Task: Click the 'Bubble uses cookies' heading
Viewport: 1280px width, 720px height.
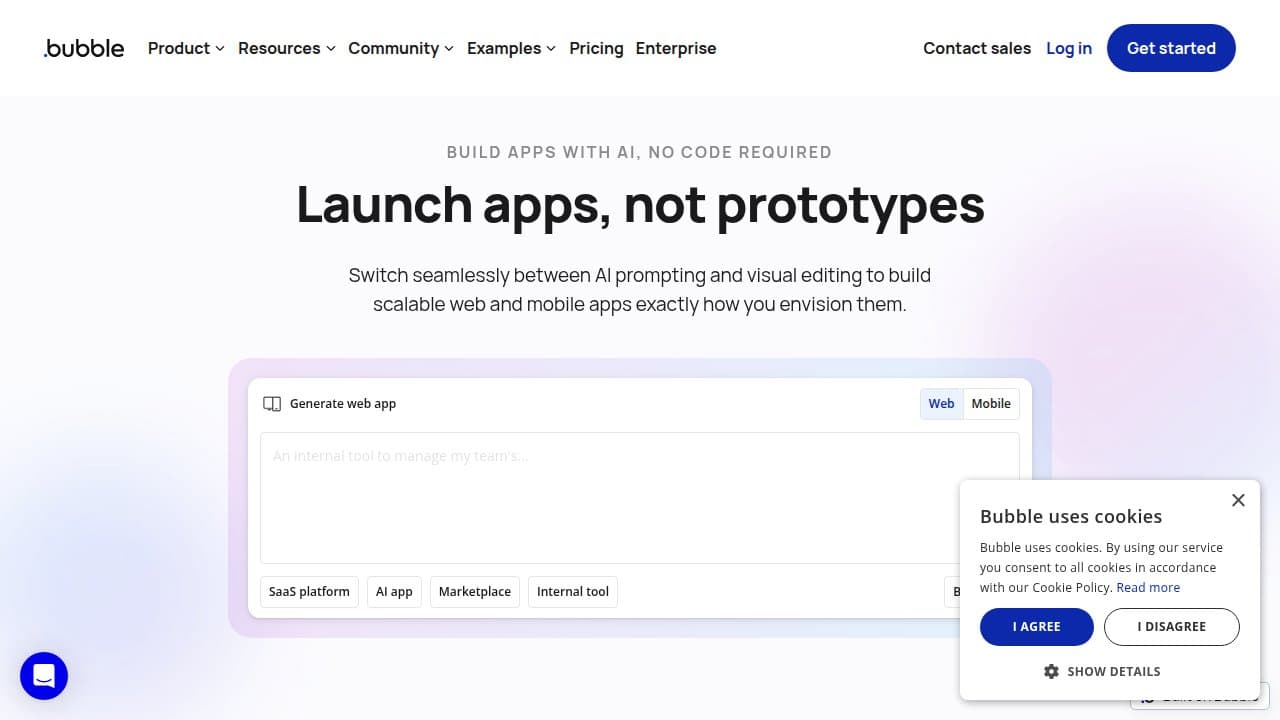Action: click(1071, 517)
